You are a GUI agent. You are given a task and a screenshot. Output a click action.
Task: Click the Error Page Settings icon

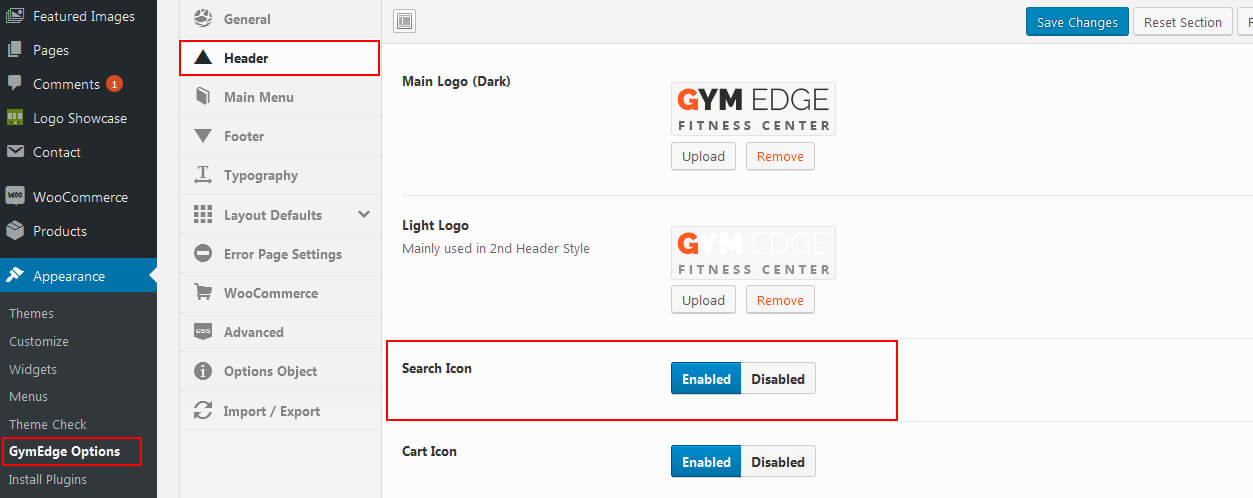(x=203, y=254)
